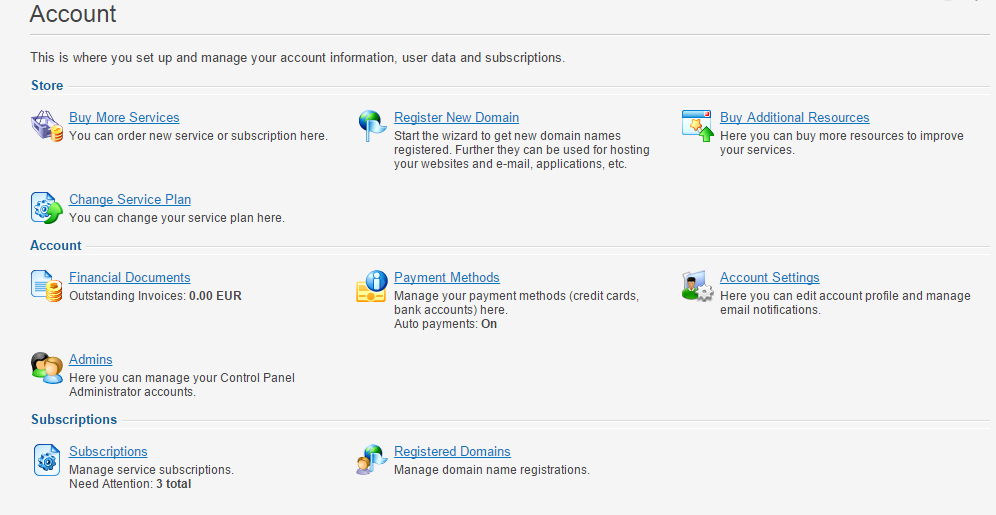The height and width of the screenshot is (515, 996).
Task: Click the Admins two-people icon
Action: click(x=47, y=368)
